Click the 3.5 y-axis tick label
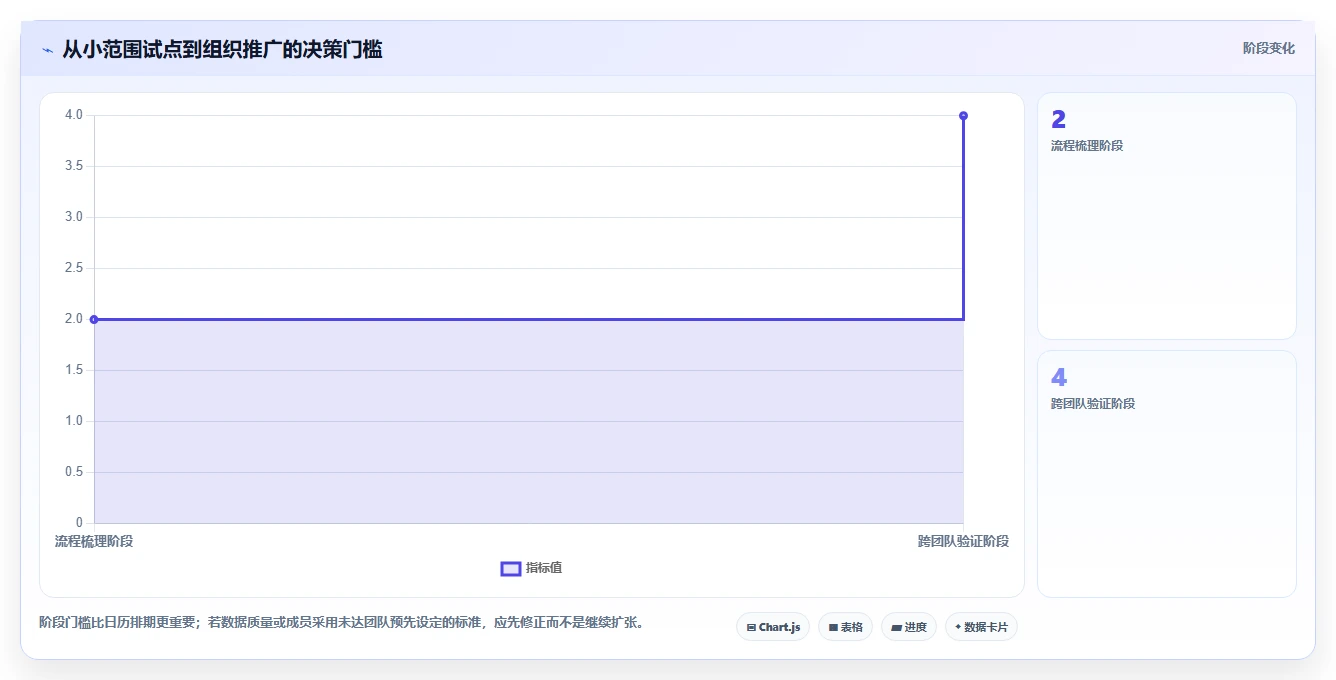This screenshot has width=1336, height=680. (73, 166)
